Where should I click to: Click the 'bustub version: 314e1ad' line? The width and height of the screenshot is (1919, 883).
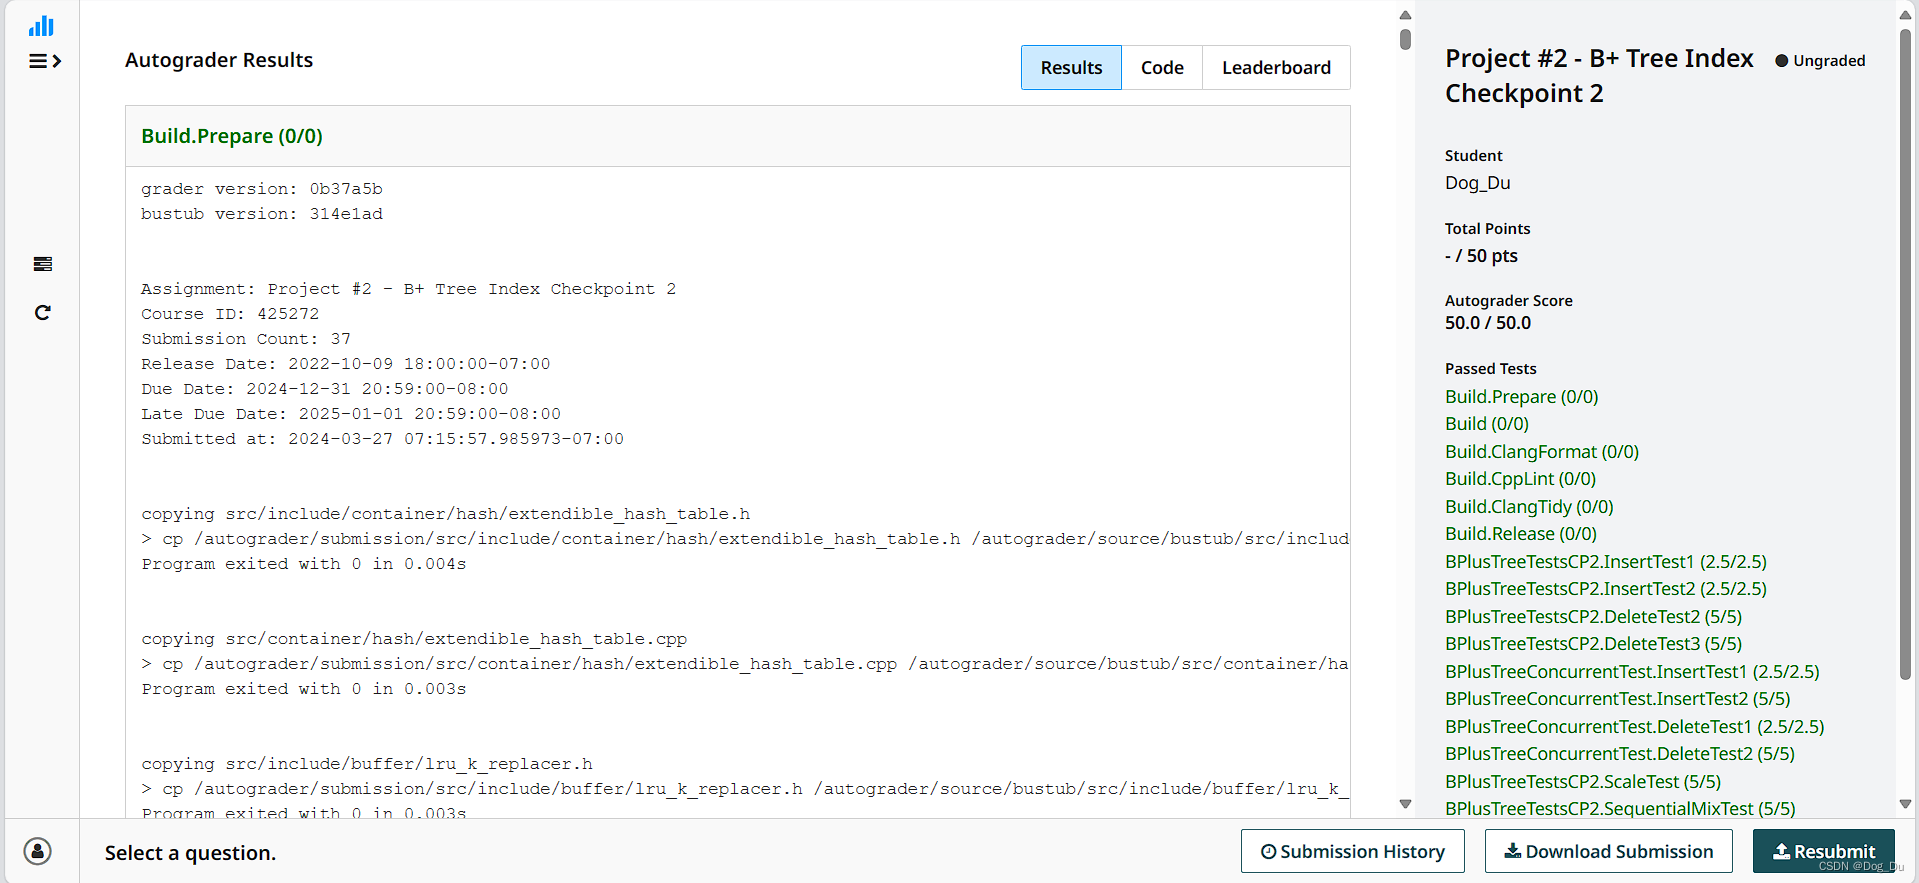[262, 214]
